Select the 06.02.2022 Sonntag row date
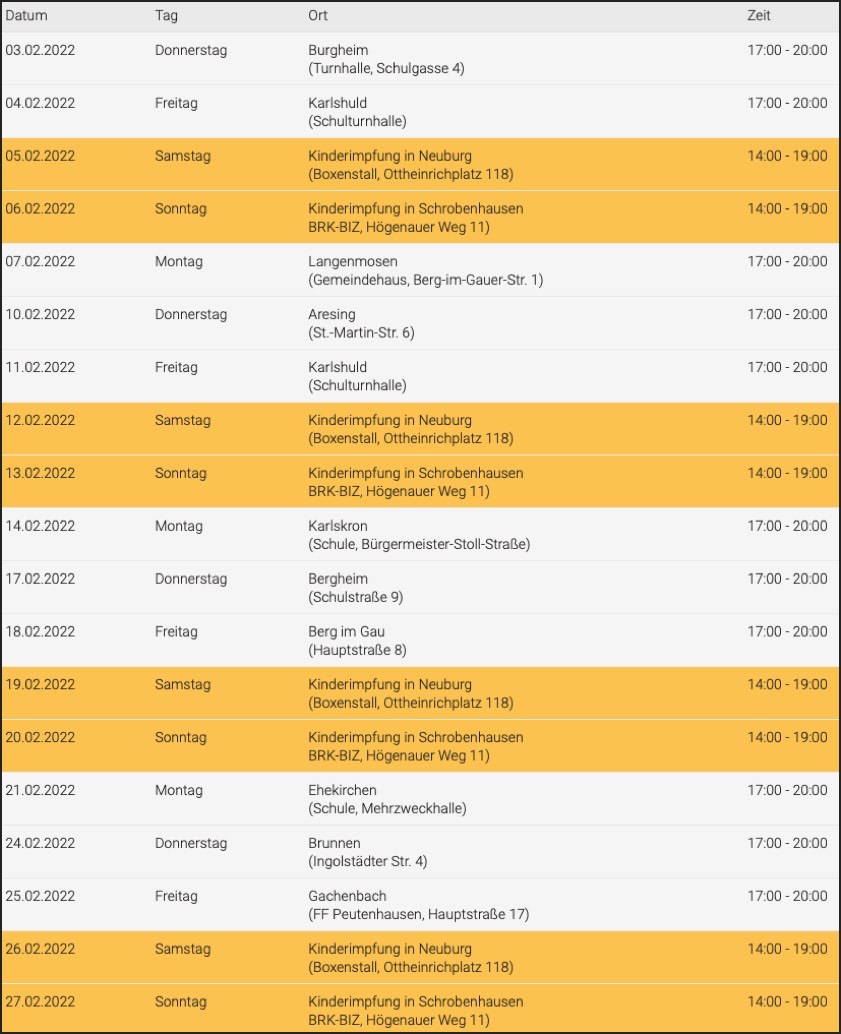 (40, 209)
